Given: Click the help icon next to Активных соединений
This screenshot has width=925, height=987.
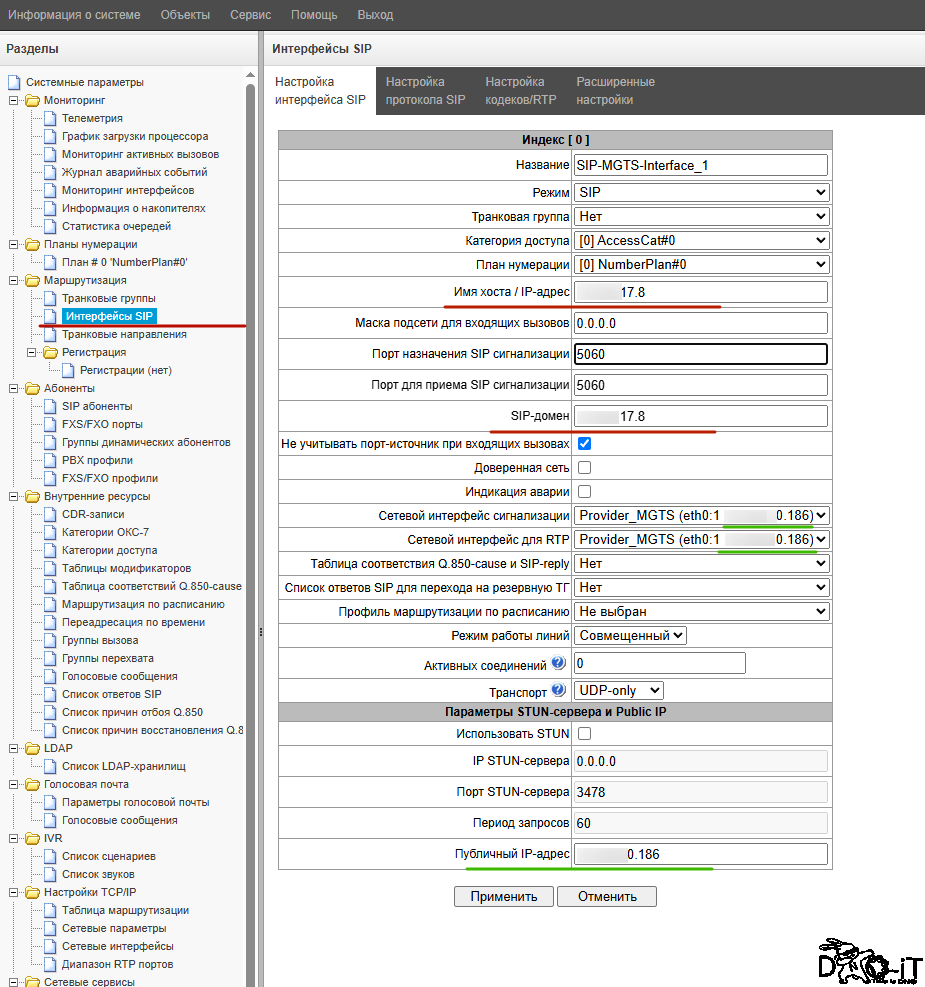Looking at the screenshot, I should pos(558,663).
